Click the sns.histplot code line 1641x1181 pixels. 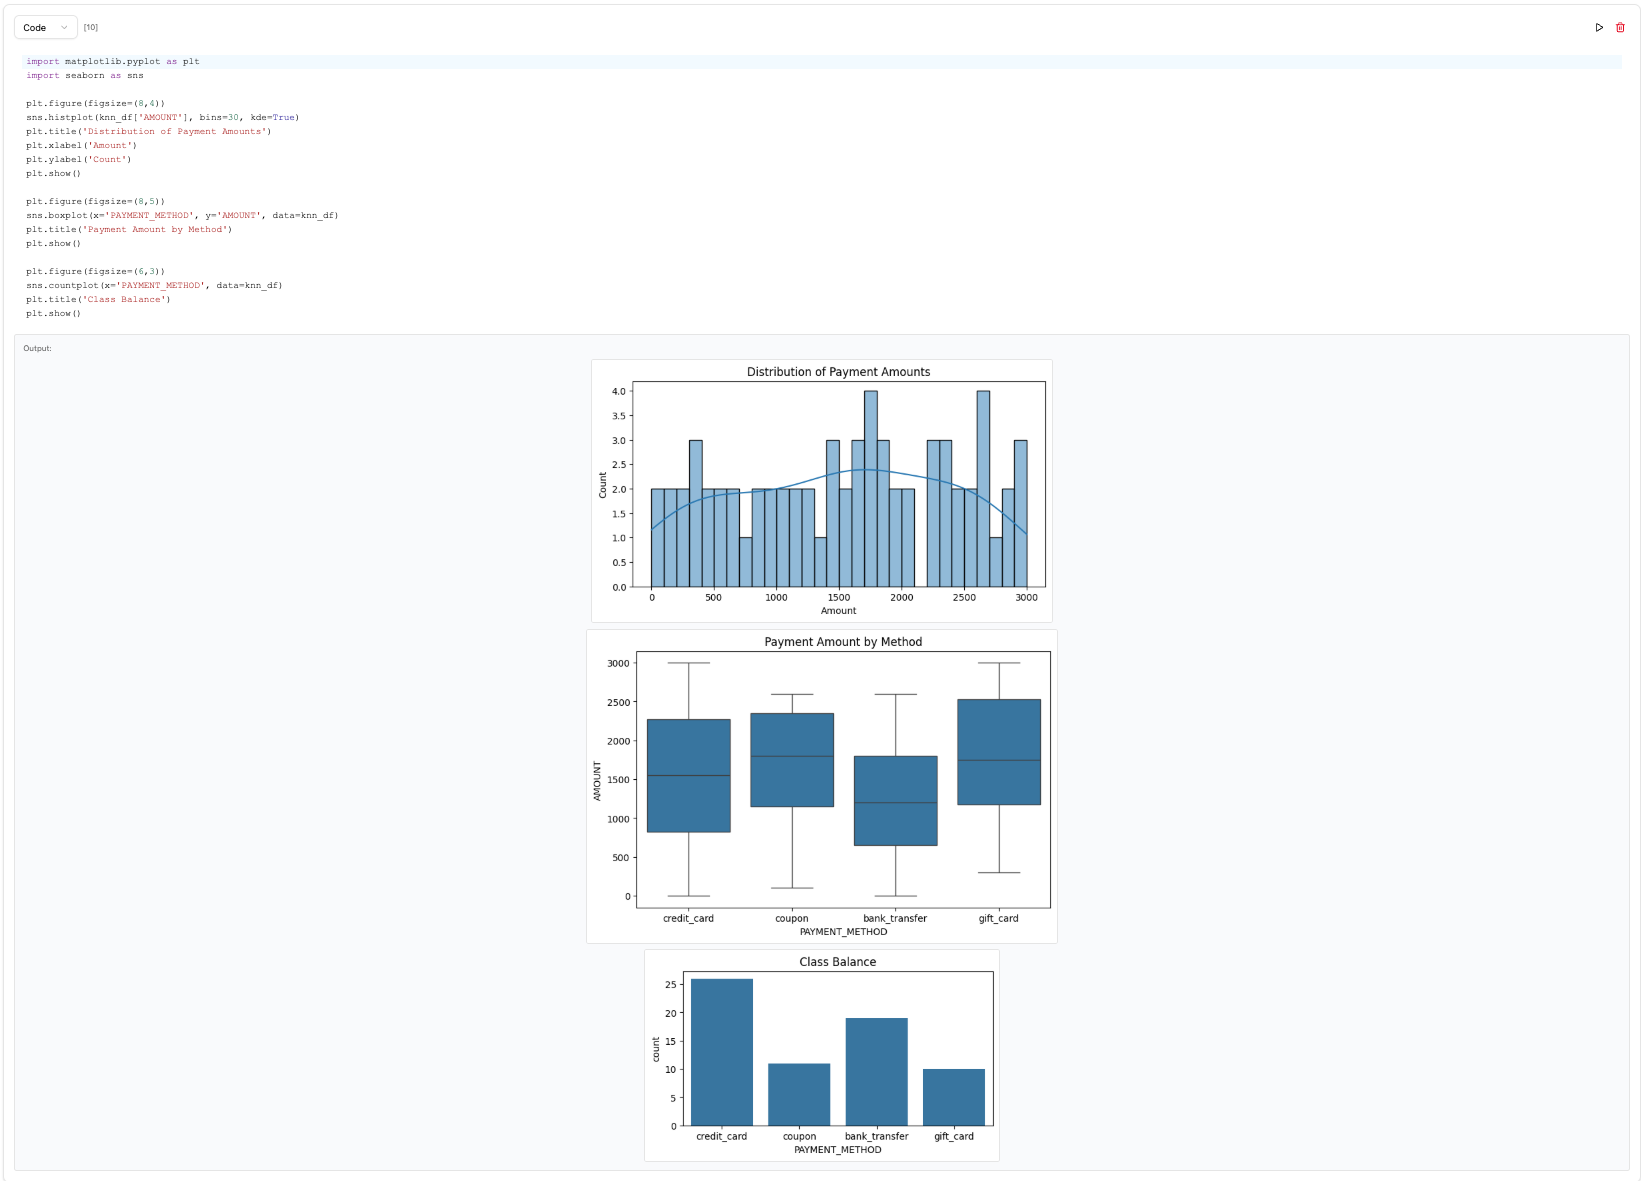pyautogui.click(x=162, y=118)
